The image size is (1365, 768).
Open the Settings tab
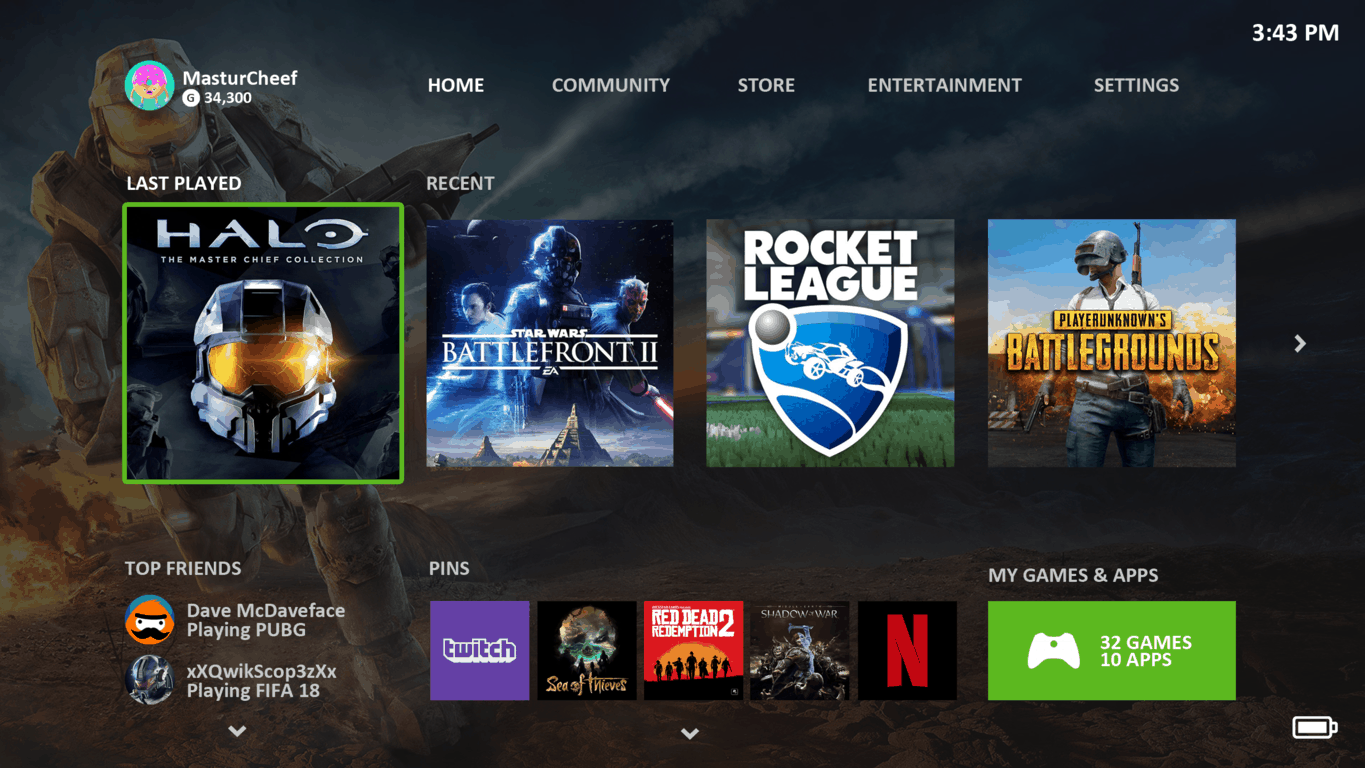point(1136,85)
